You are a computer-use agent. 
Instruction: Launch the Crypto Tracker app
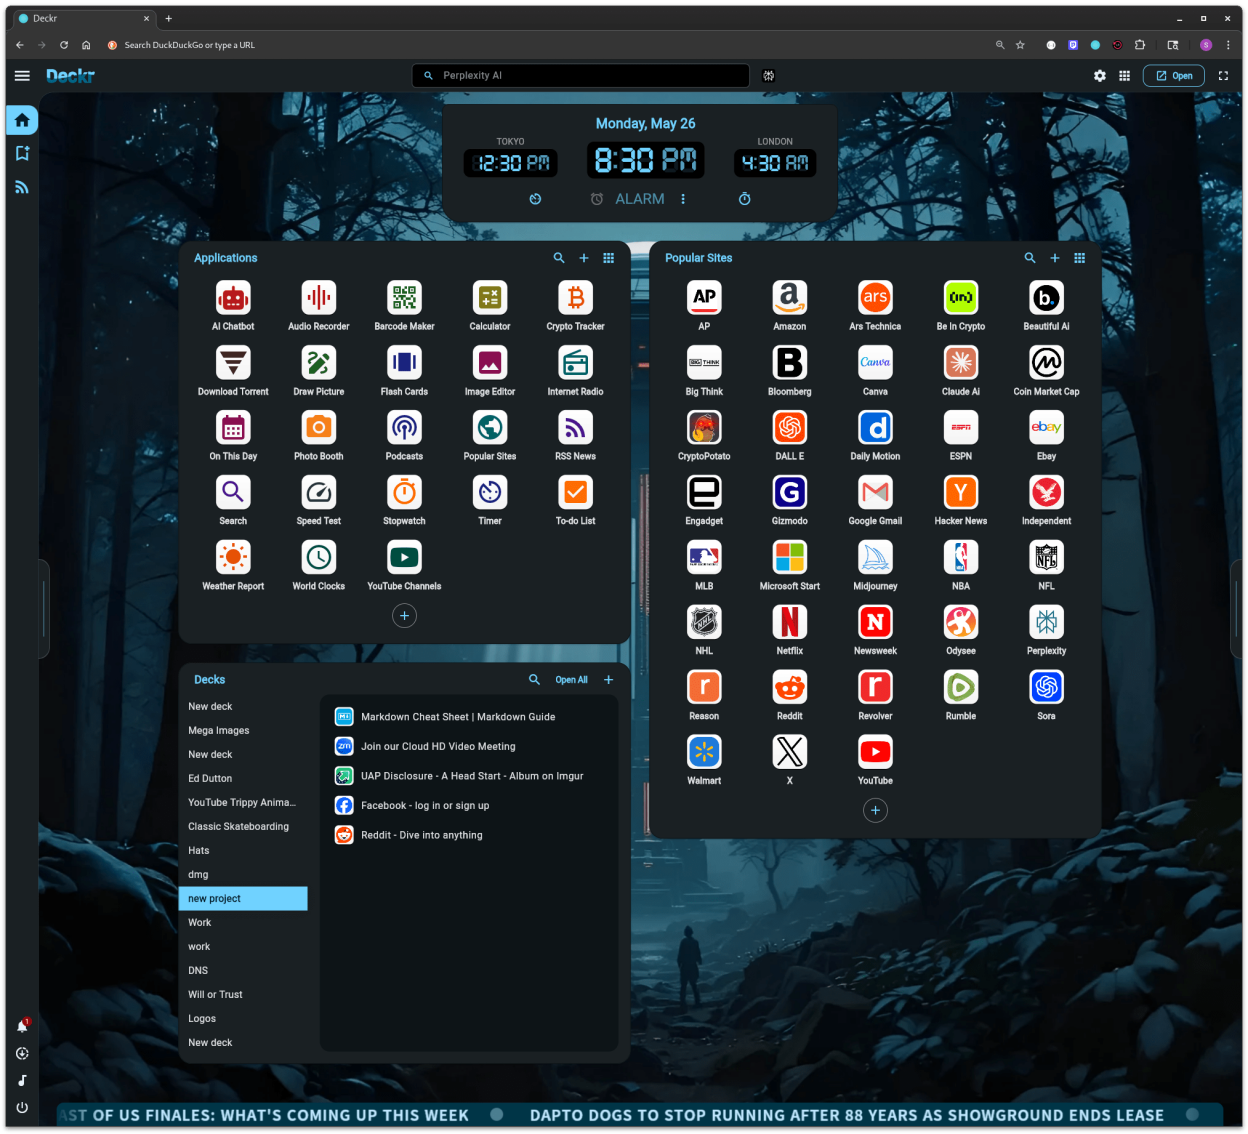click(x=575, y=298)
